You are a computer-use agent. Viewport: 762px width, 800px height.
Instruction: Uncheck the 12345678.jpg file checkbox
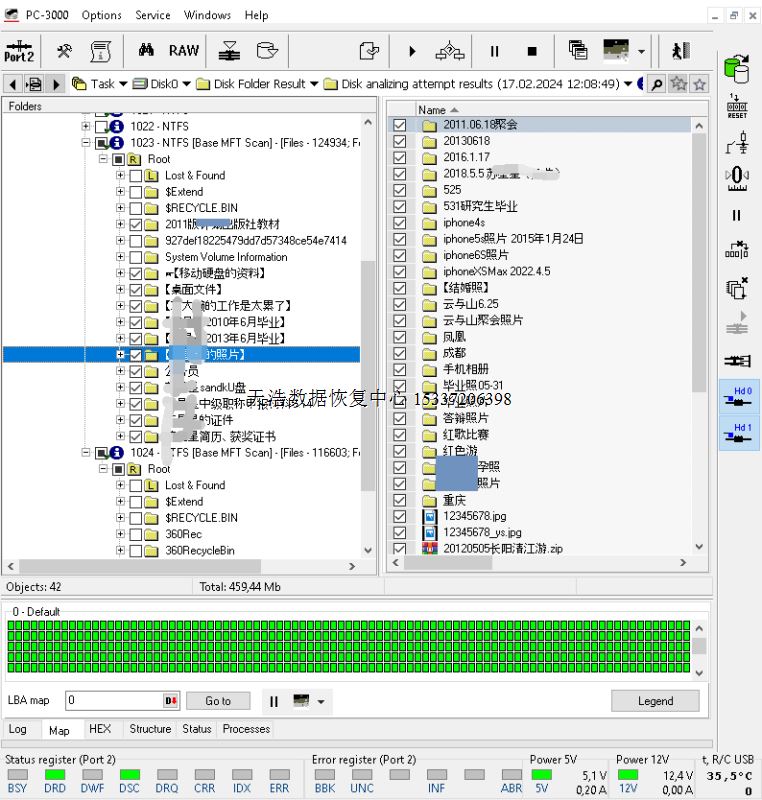tap(400, 516)
